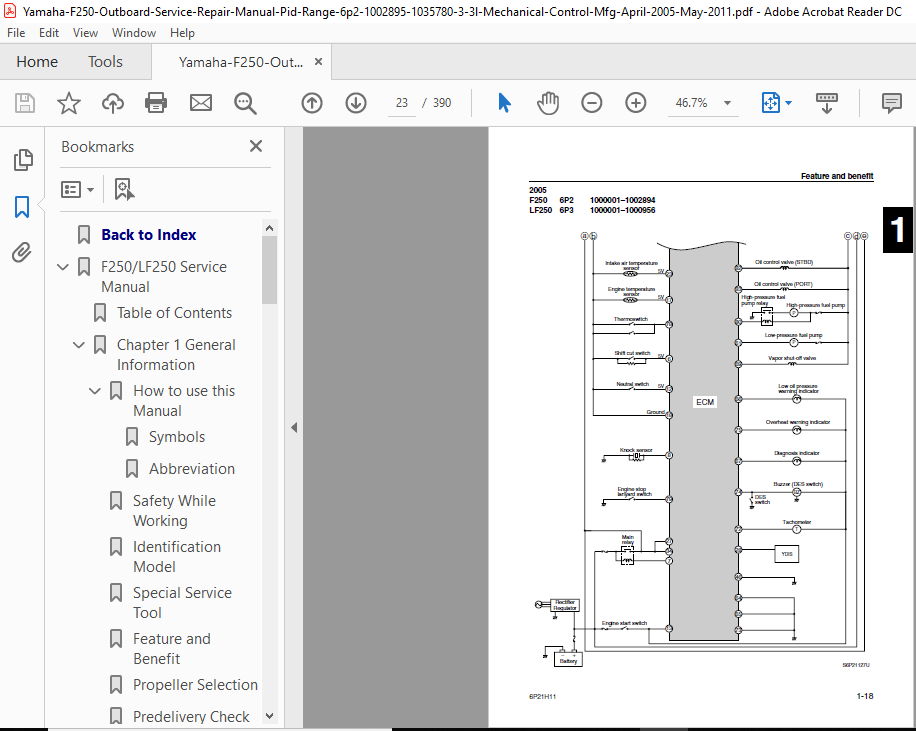Click the cloud upload icon

tap(113, 103)
